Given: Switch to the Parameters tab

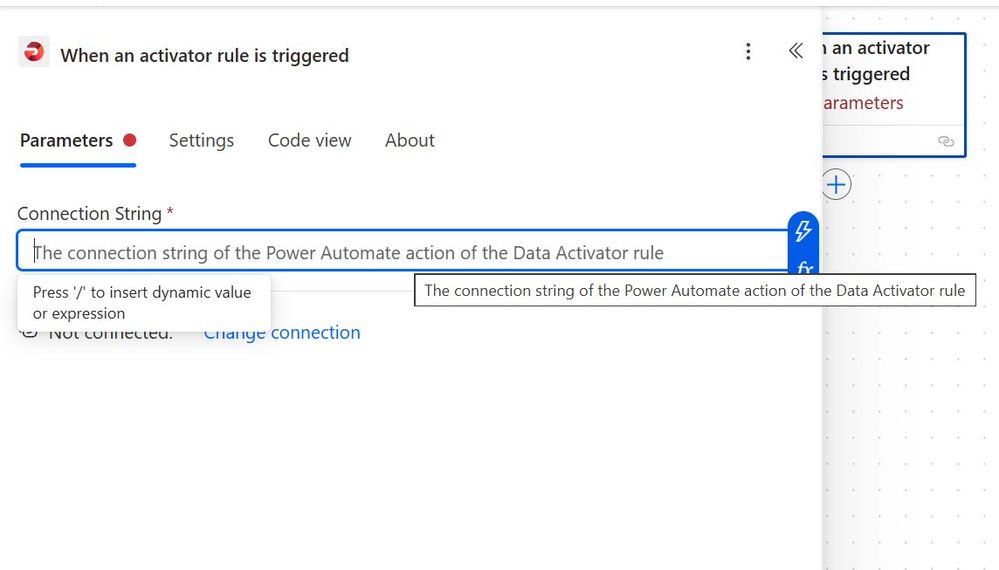Looking at the screenshot, I should [x=66, y=141].
